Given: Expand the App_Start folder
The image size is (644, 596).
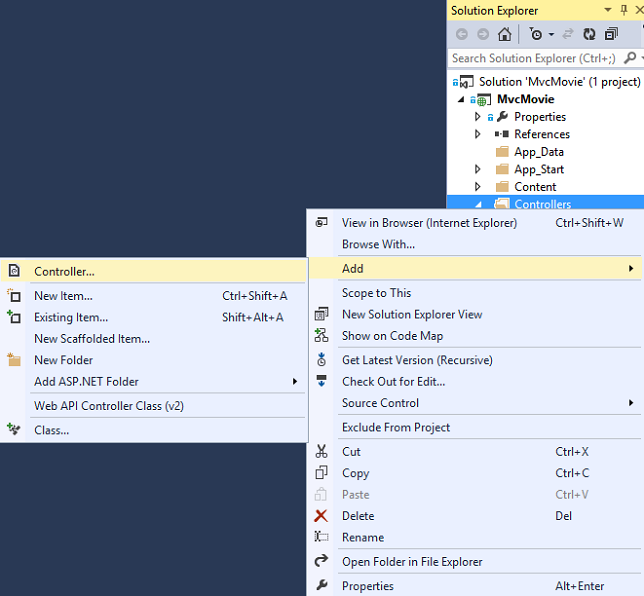Looking at the screenshot, I should pyautogui.click(x=477, y=169).
